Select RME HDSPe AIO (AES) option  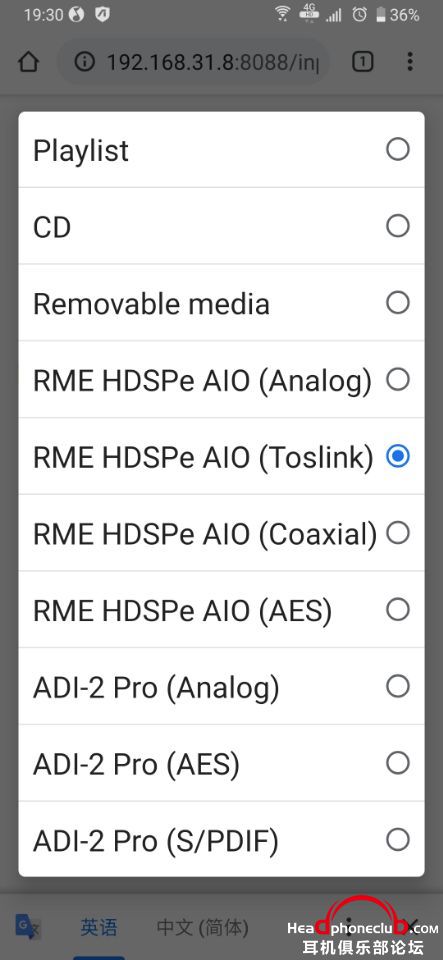pos(221,610)
